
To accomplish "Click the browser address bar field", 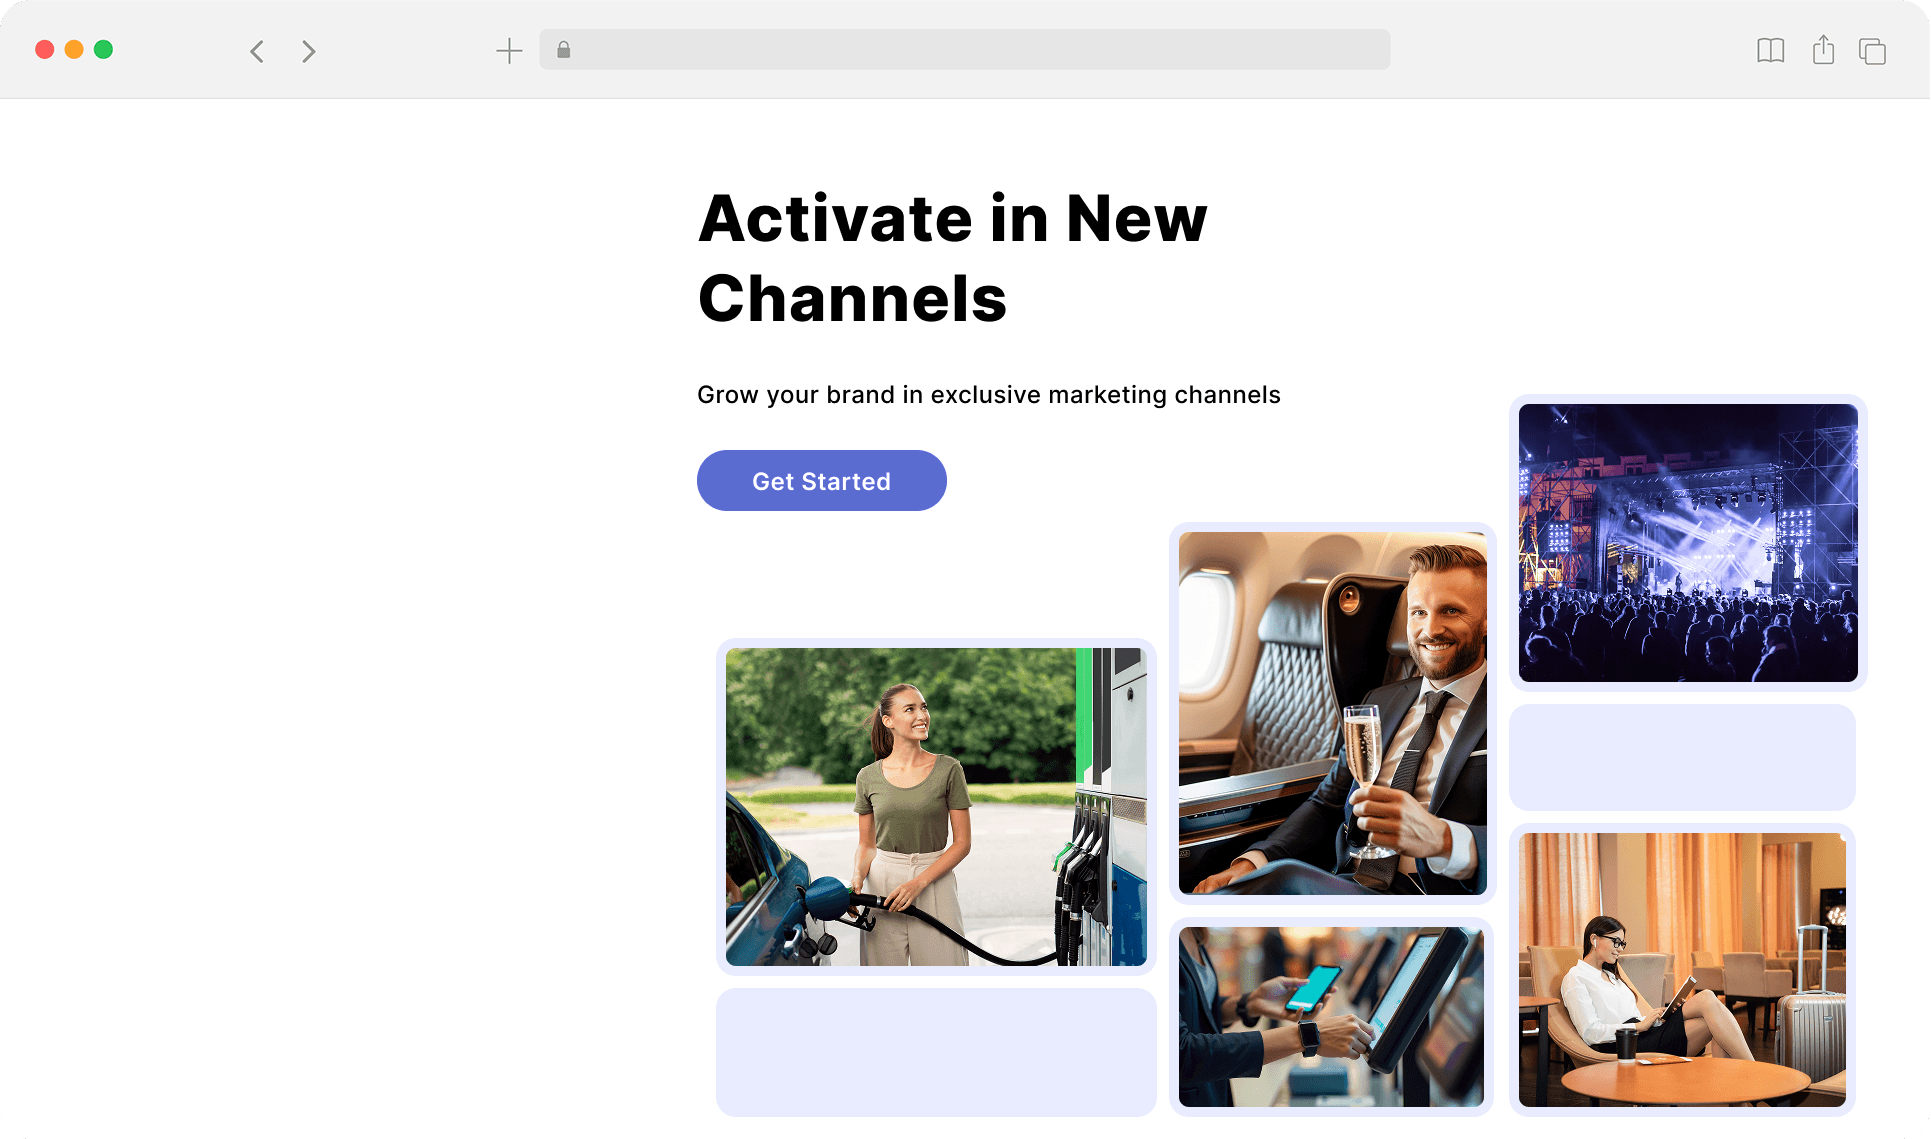I will (x=964, y=49).
